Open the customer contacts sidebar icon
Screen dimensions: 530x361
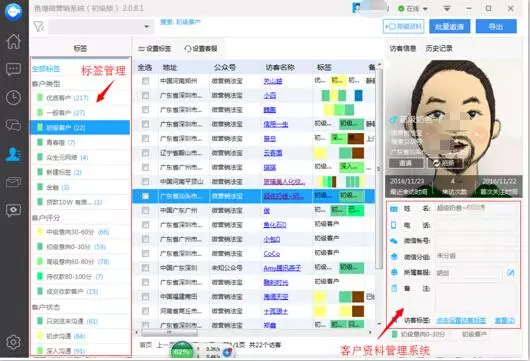(14, 154)
